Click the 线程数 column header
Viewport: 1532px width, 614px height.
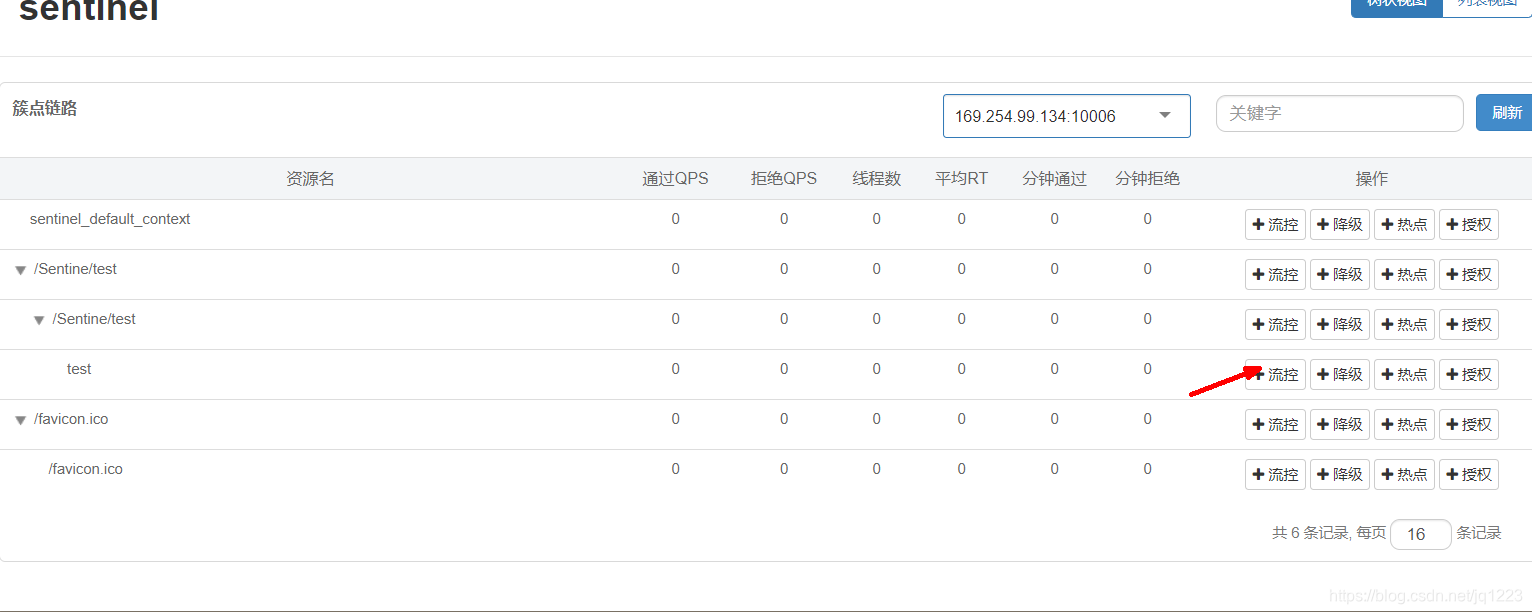pos(877,179)
